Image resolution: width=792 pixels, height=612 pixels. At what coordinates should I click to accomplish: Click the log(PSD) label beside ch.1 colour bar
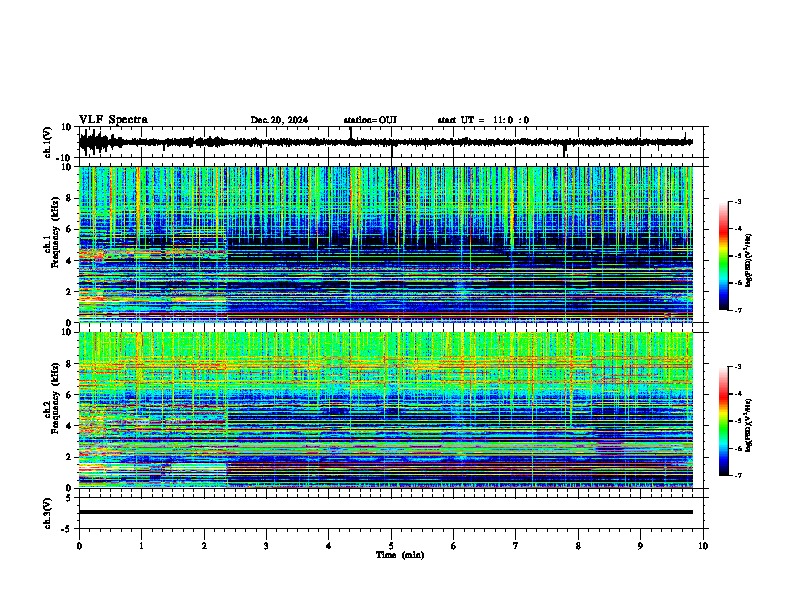[749, 261]
